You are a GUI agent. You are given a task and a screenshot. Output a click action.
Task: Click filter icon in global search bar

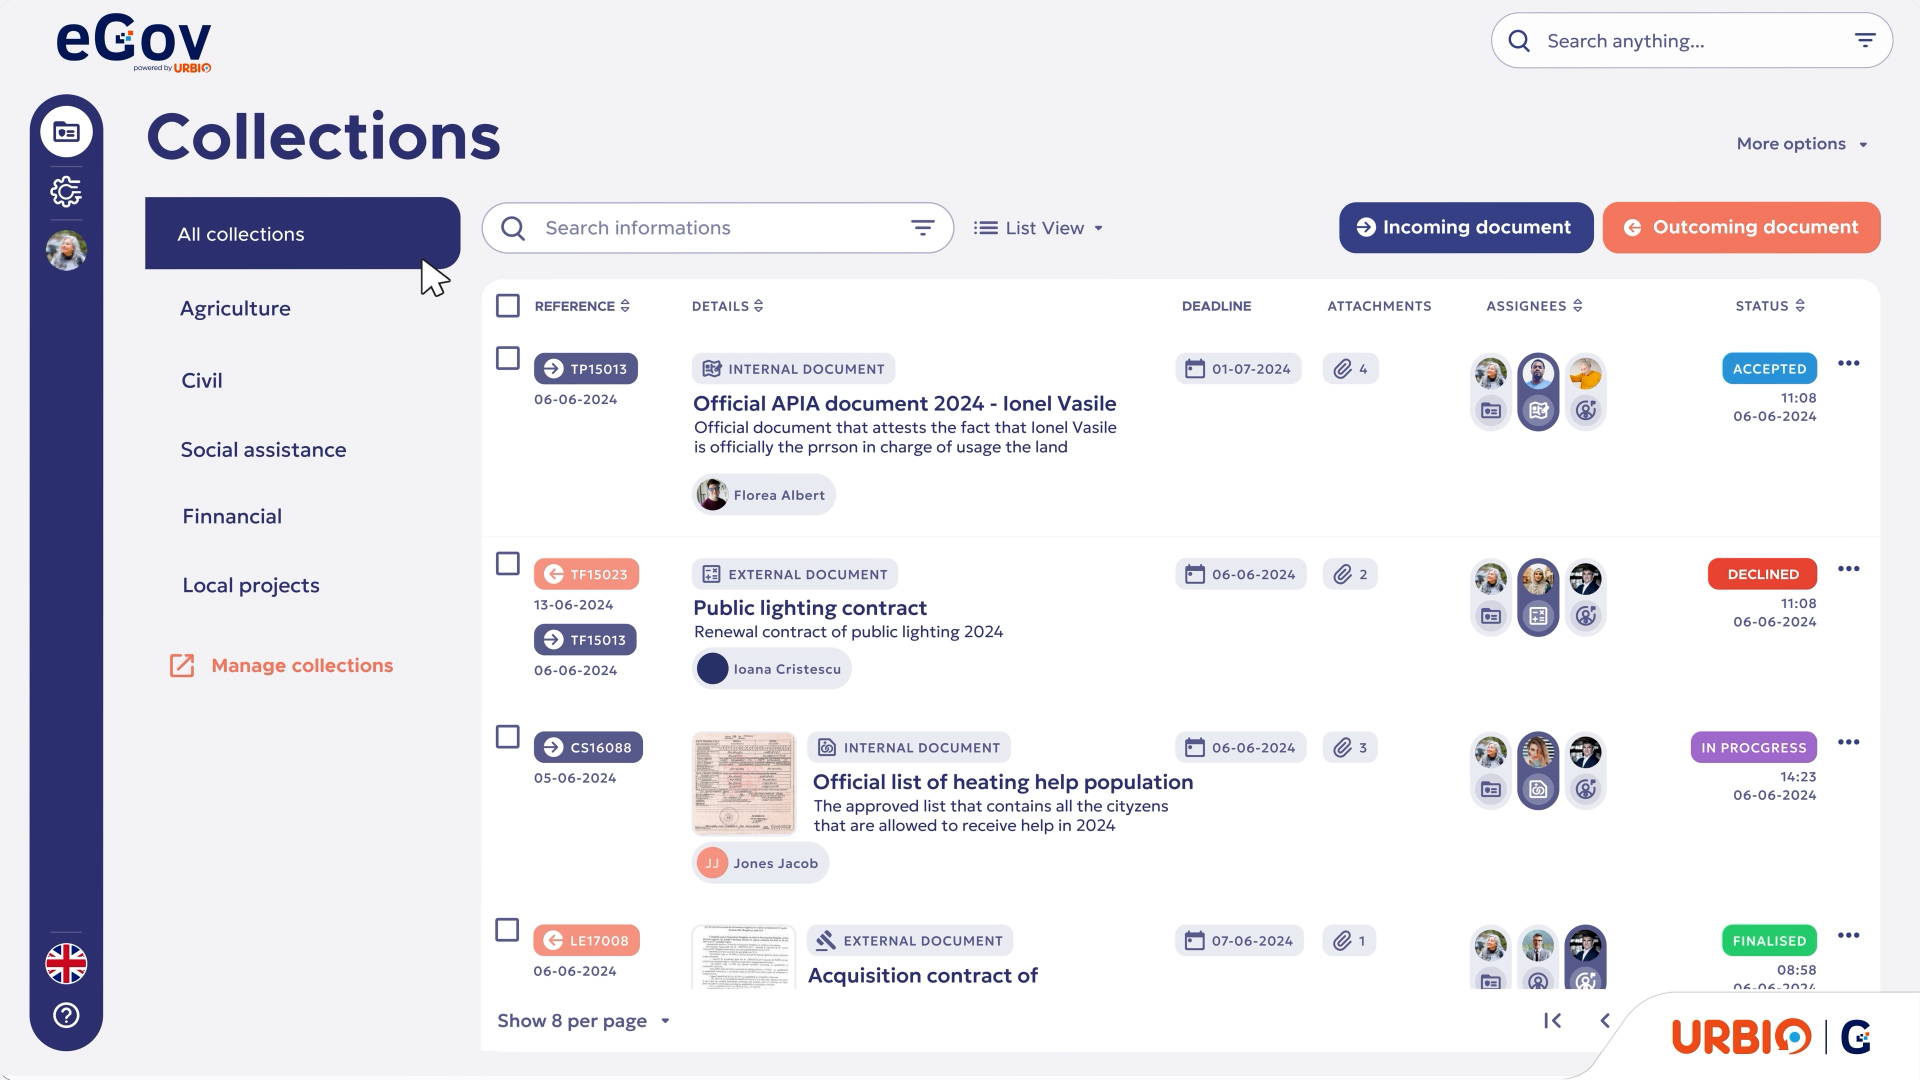[x=1865, y=41]
